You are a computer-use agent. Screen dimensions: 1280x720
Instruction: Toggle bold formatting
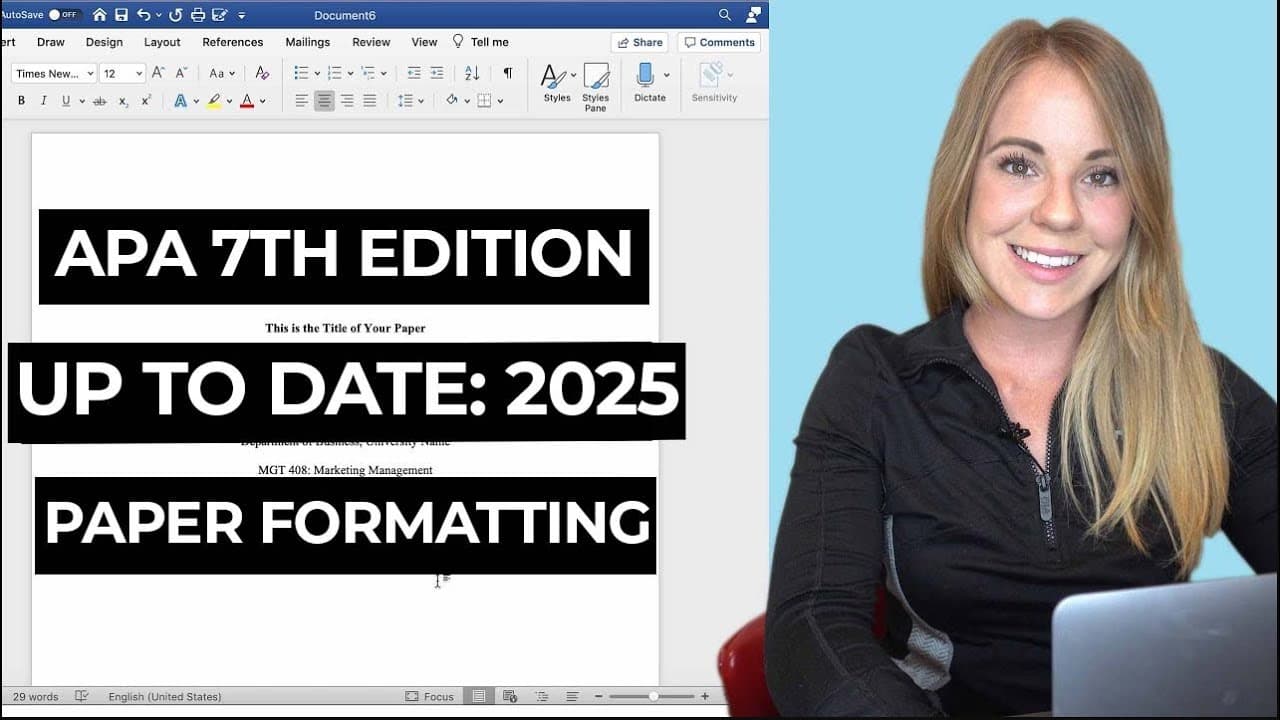(x=21, y=100)
